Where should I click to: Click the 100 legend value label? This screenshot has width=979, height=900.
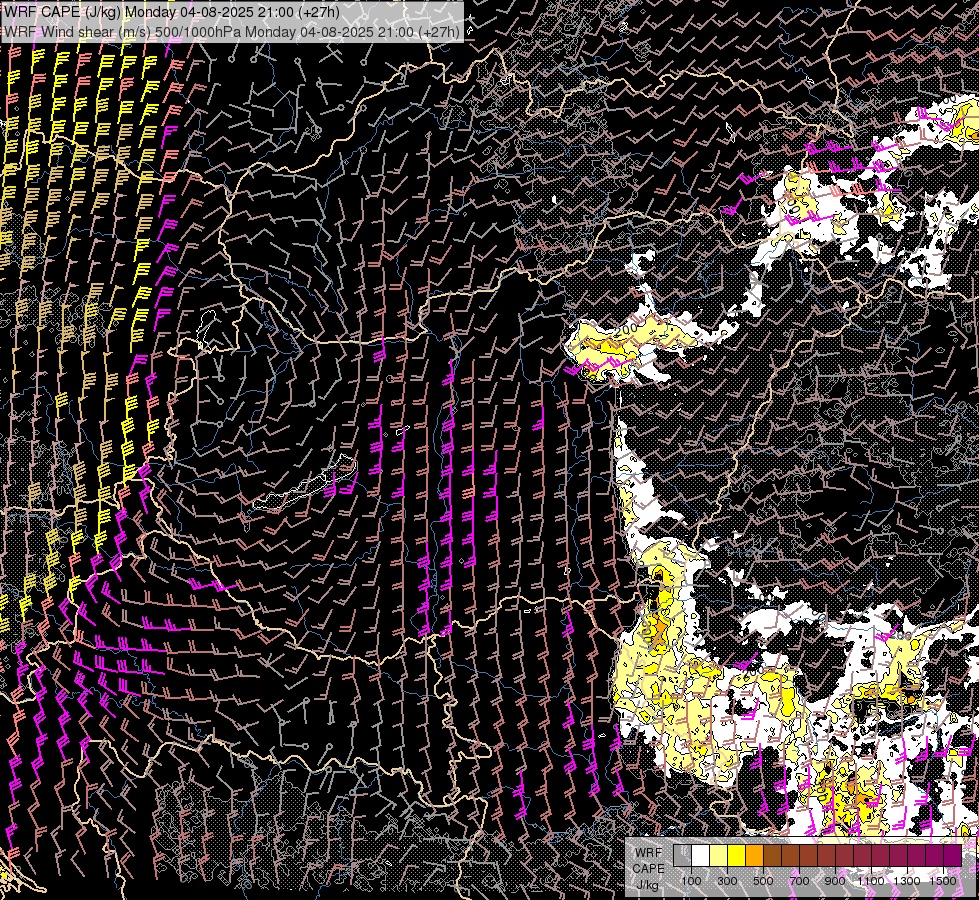[x=691, y=881]
